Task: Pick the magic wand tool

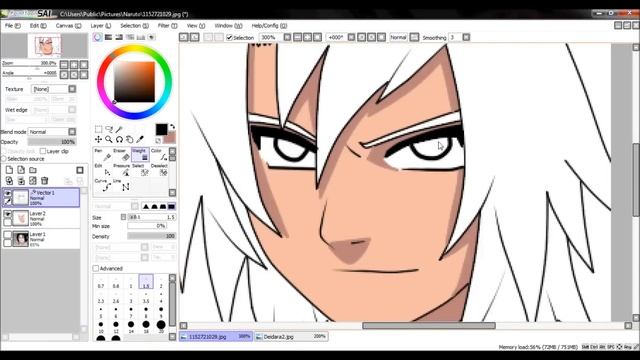Action: coord(119,129)
